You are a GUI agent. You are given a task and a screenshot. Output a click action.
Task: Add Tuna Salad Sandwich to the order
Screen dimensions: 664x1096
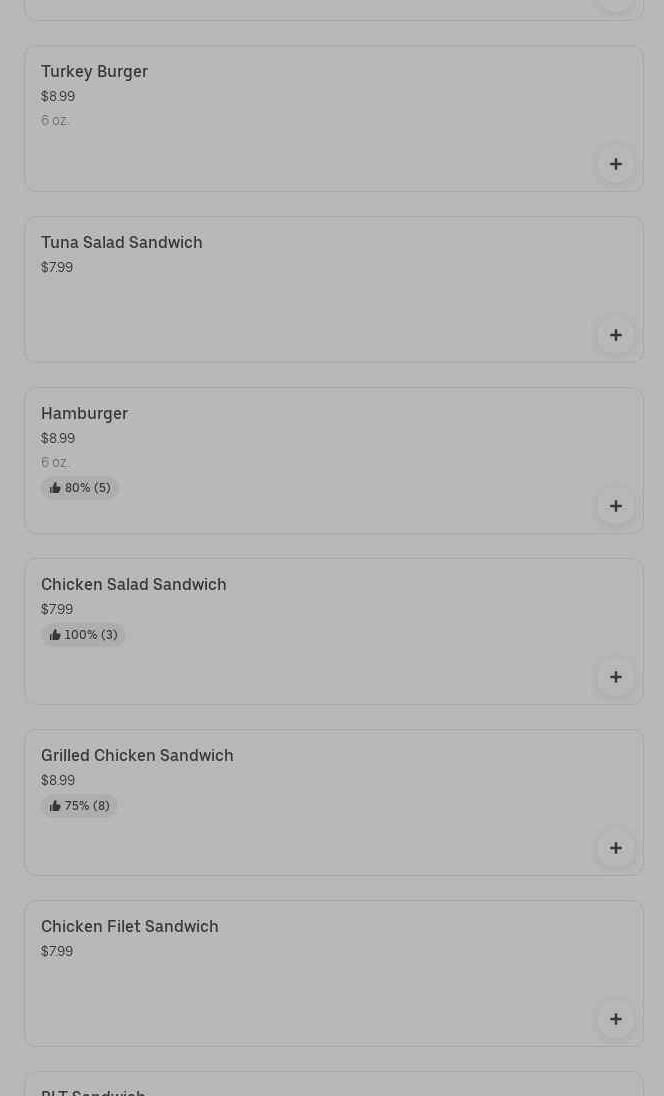[x=615, y=335]
